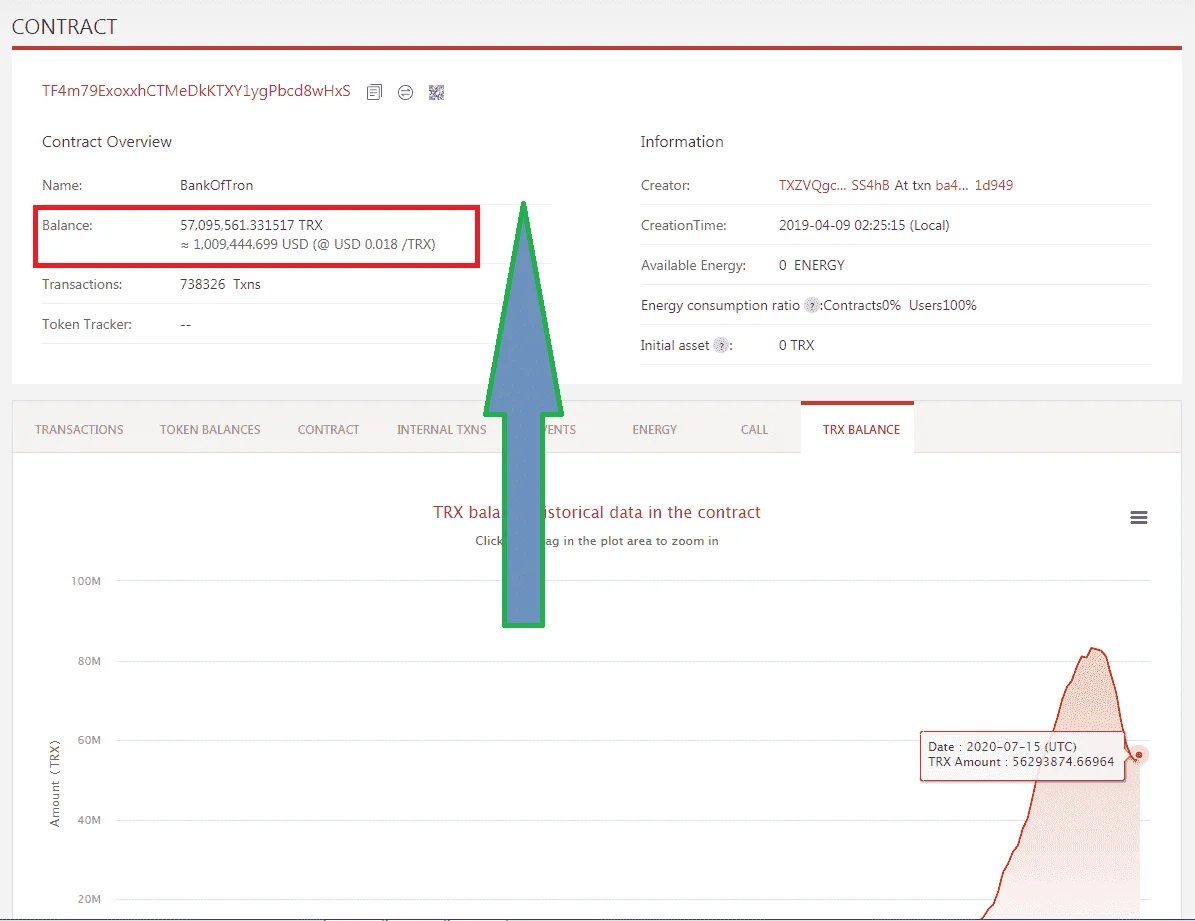
Task: Open creation transaction ba4... 1d949
Action: tap(974, 185)
